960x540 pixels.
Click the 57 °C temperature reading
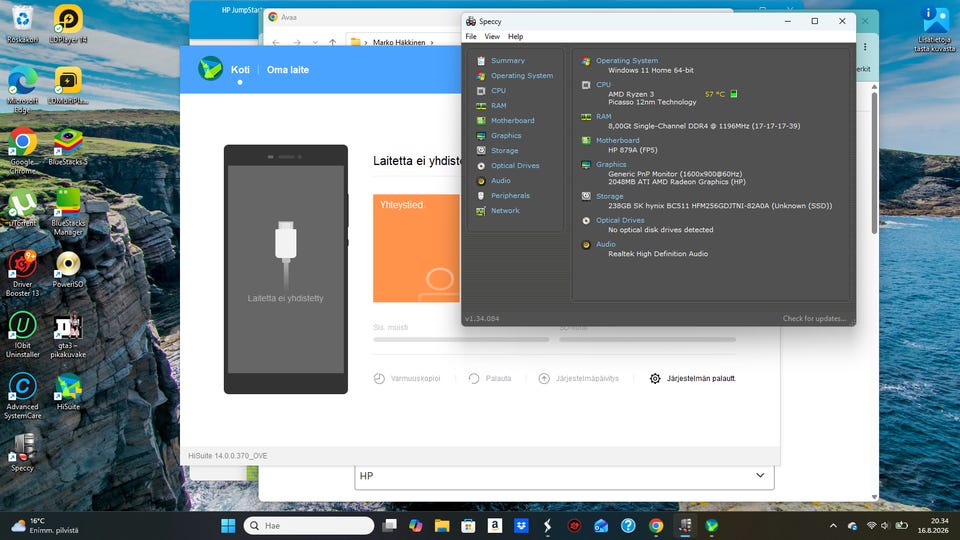pos(714,94)
